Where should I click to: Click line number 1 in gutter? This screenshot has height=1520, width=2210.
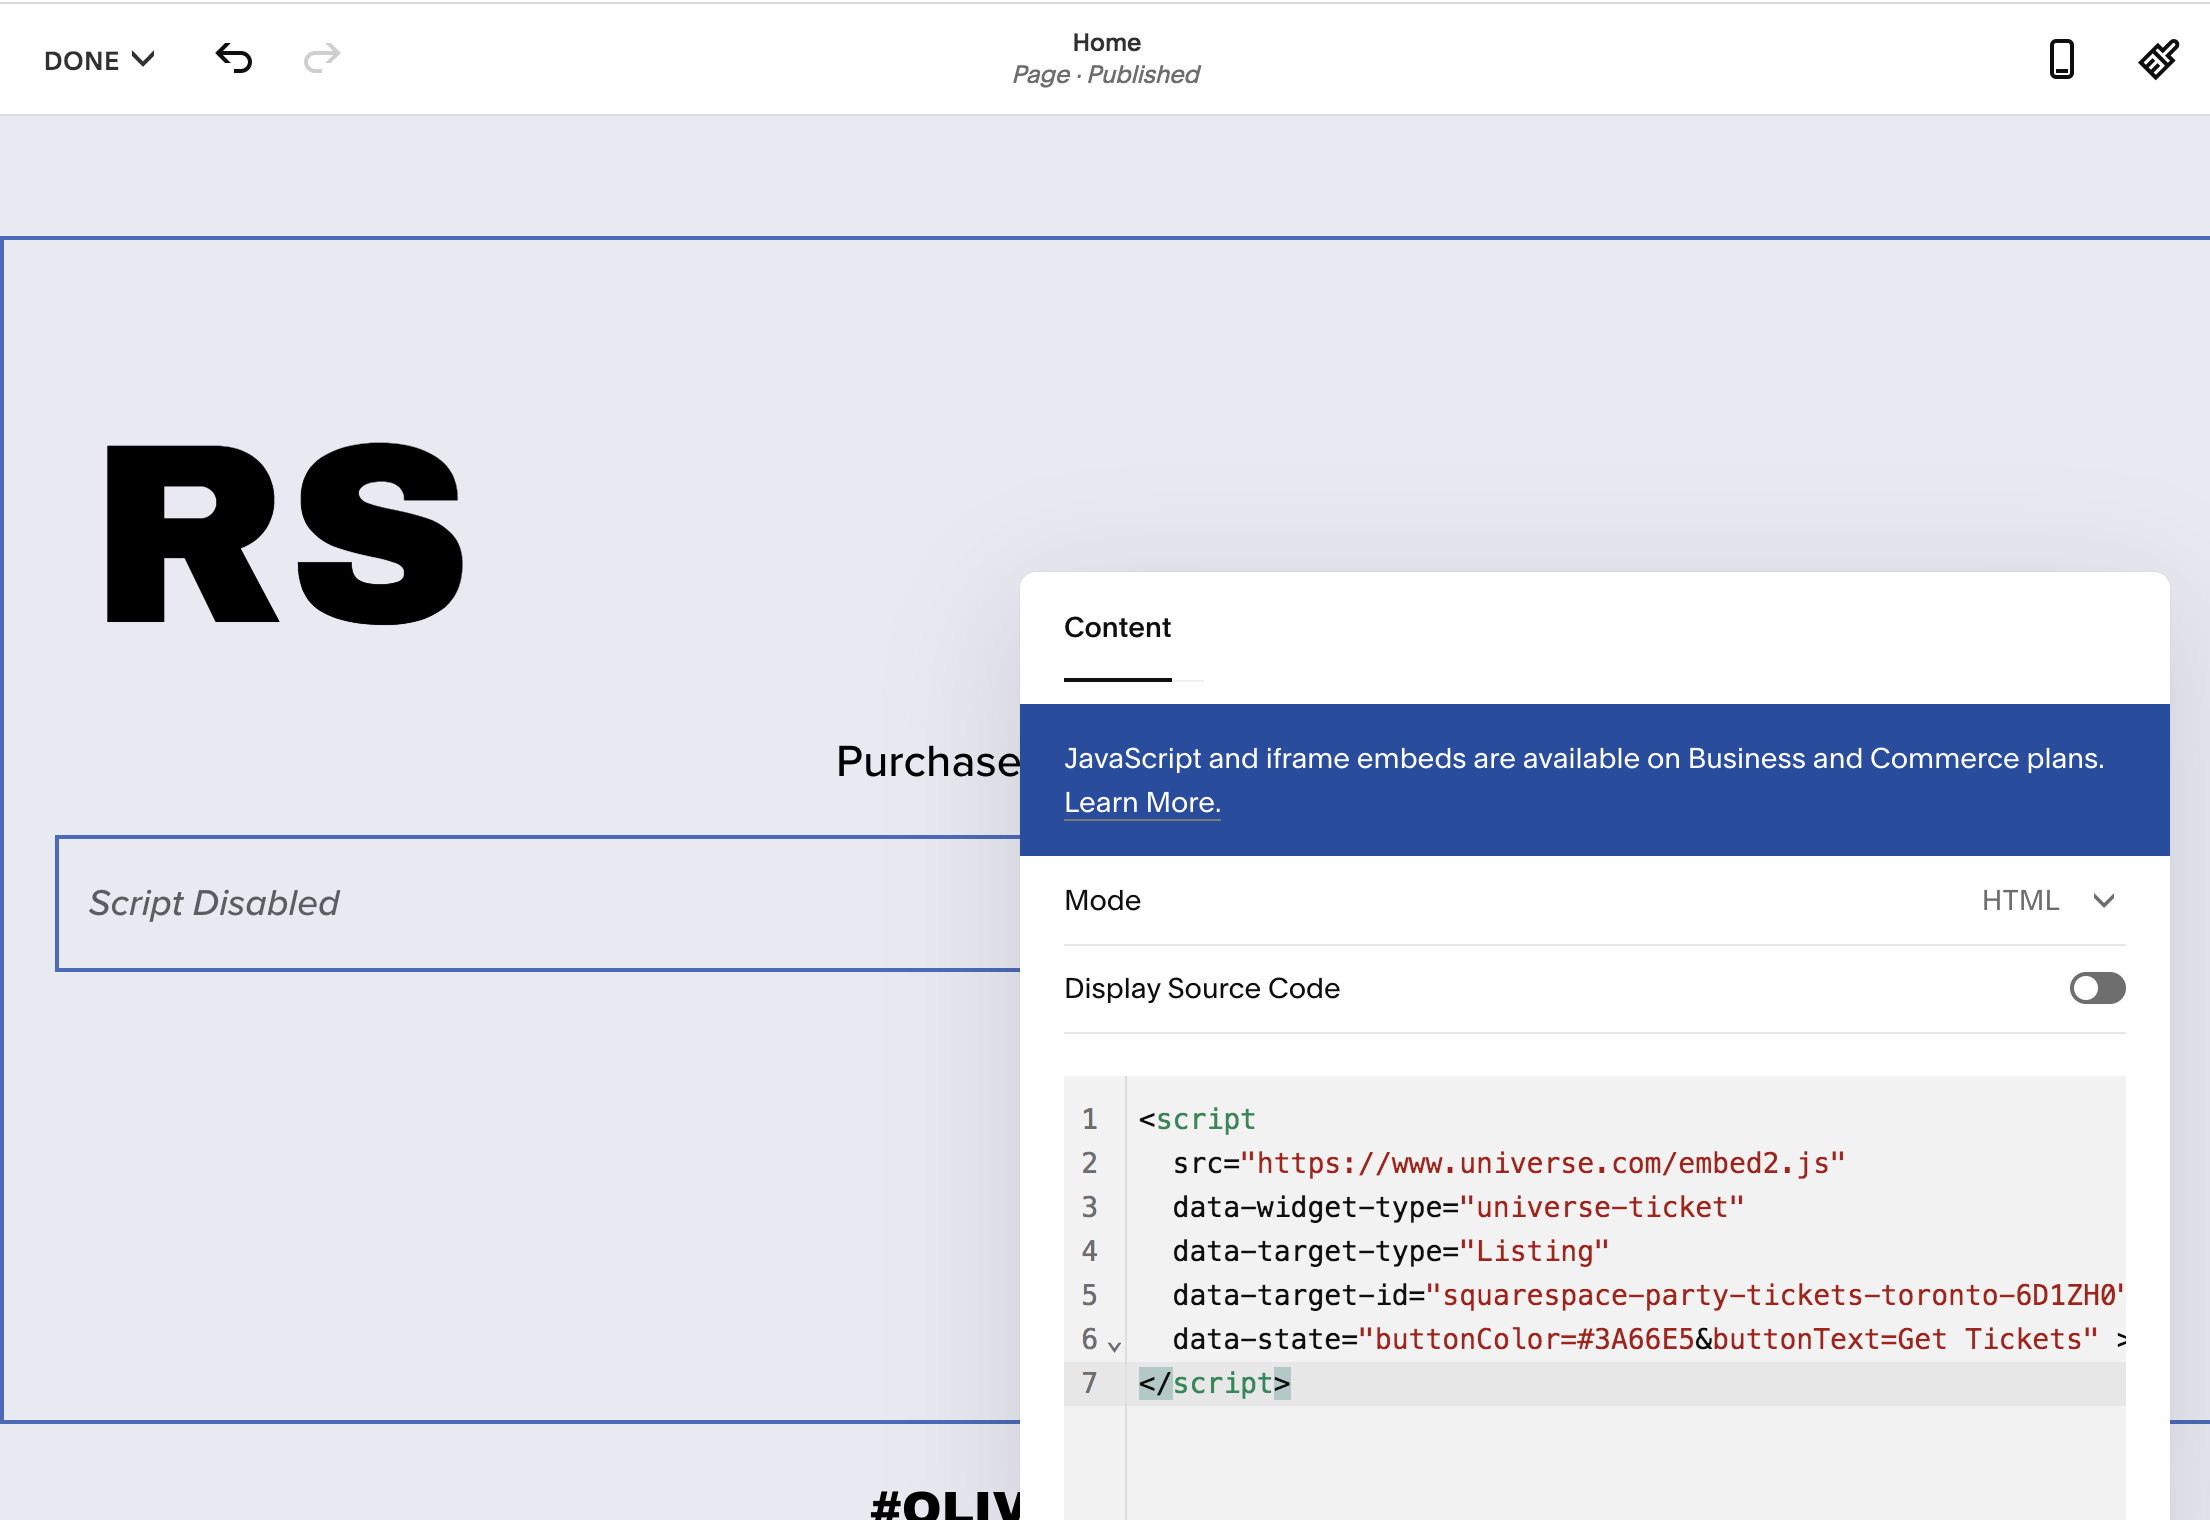pyautogui.click(x=1090, y=1119)
